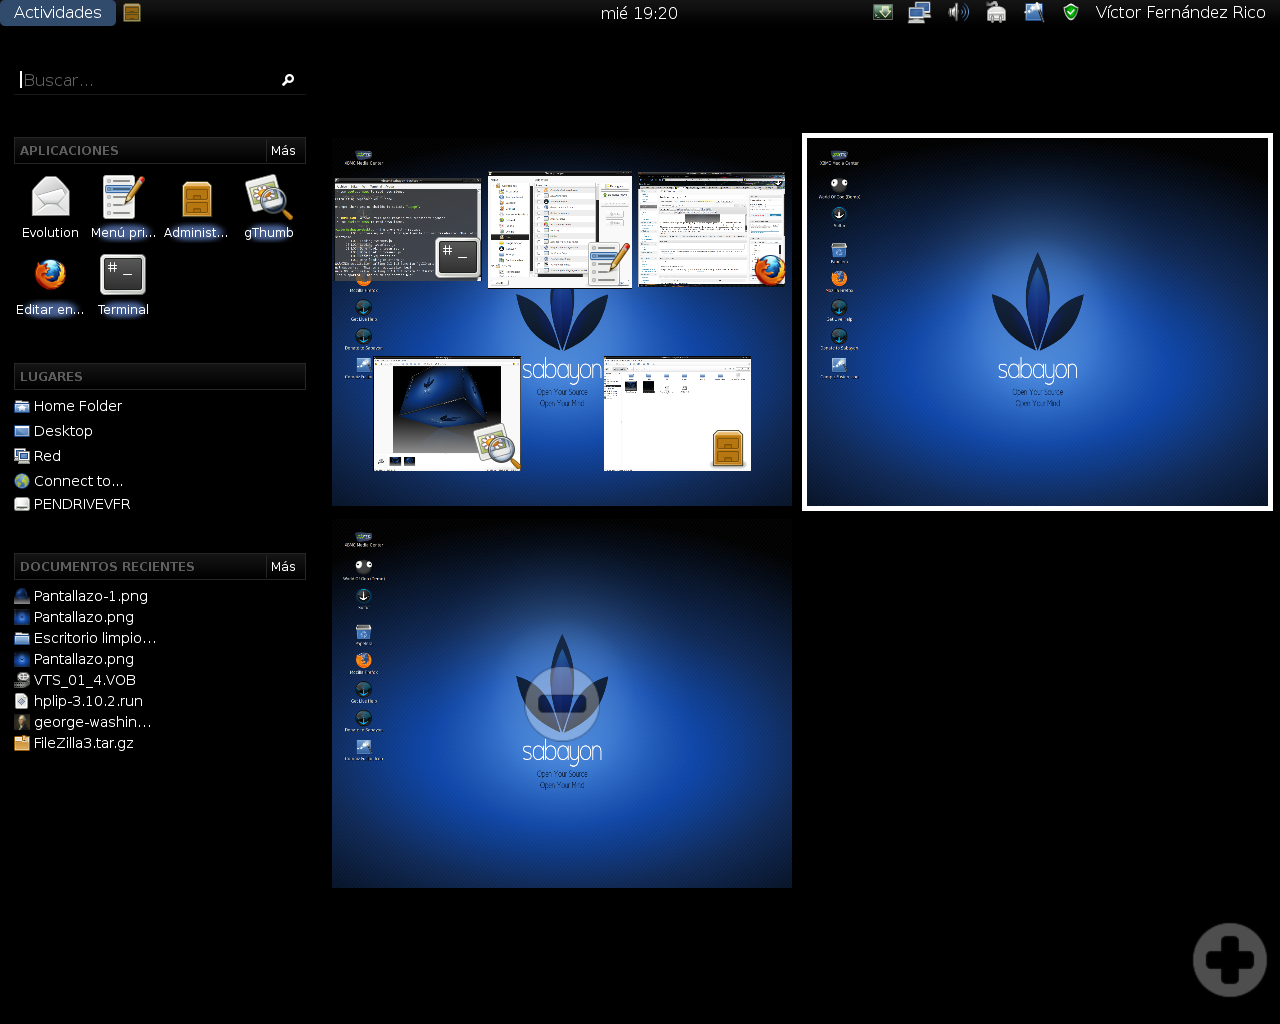Screen dimensions: 1280x1024
Task: Open recent file FileZilla3.tar.gz
Action: [x=74, y=743]
